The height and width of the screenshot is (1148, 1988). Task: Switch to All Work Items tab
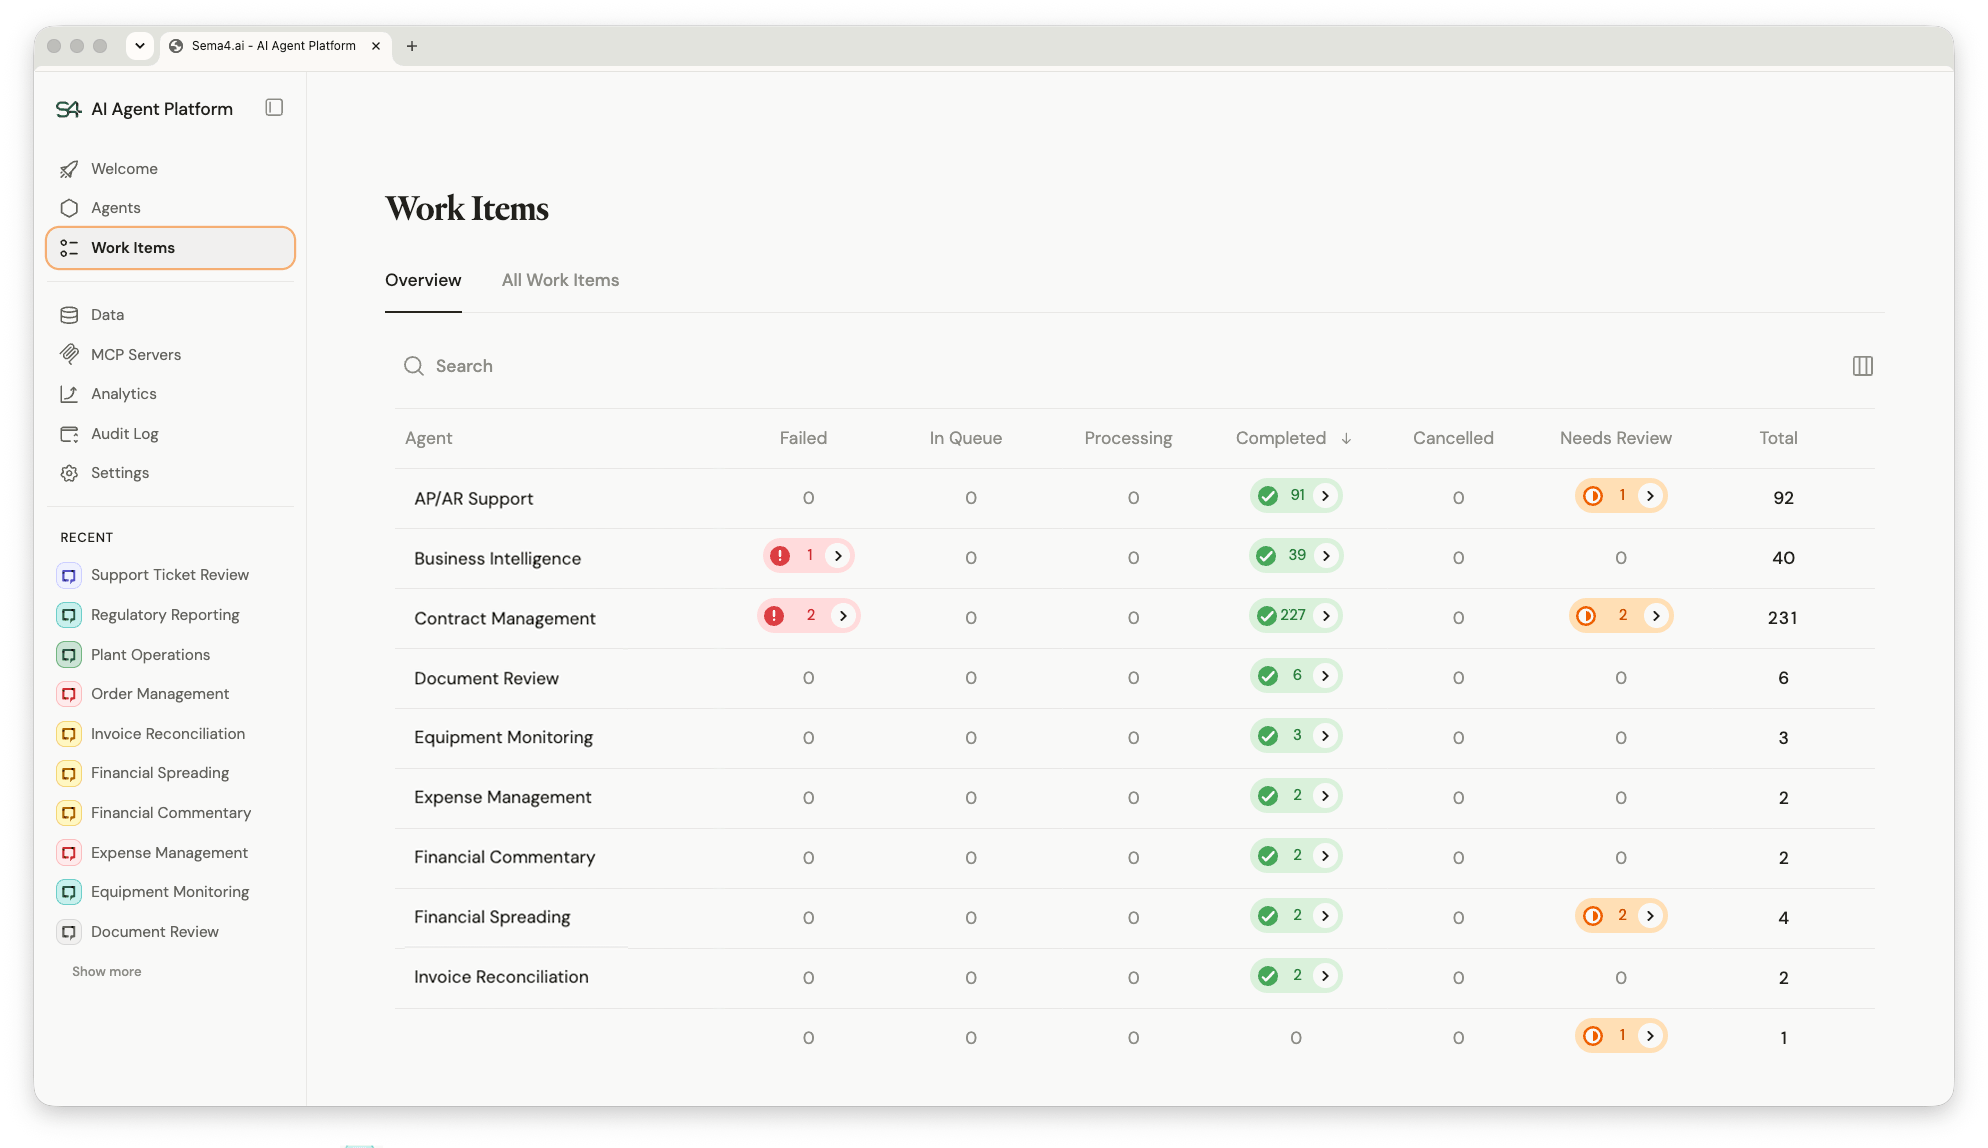click(x=560, y=280)
